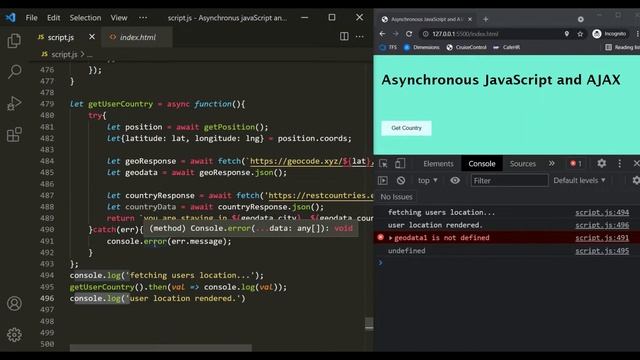Clear the console
Image resolution: width=640 pixels, height=360 pixels.
tap(401, 180)
